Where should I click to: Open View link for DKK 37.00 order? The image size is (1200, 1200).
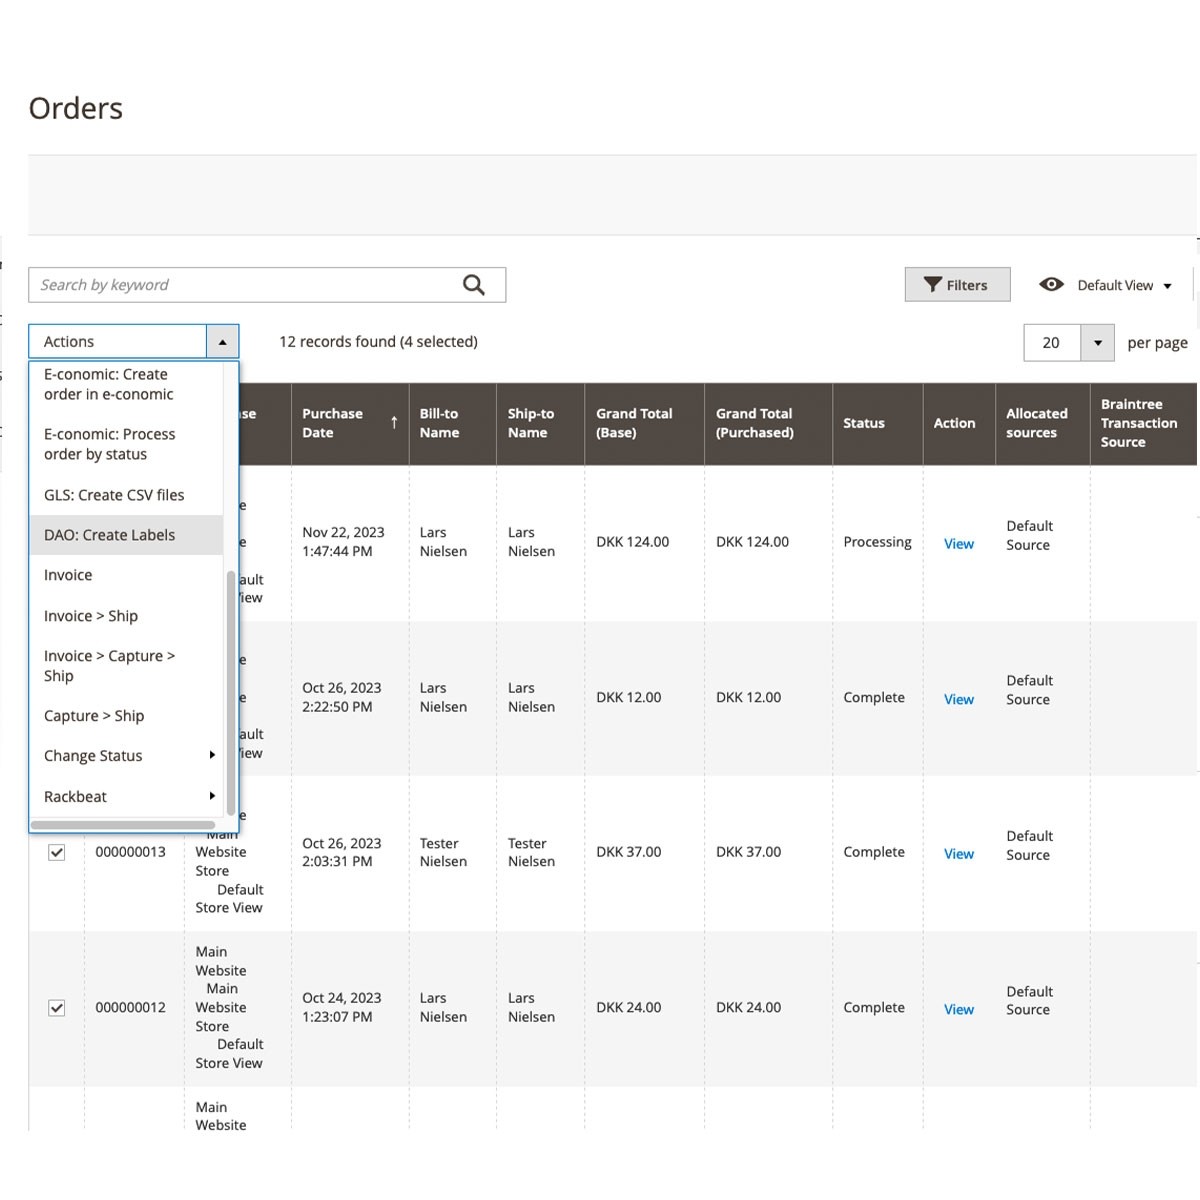pyautogui.click(x=958, y=854)
